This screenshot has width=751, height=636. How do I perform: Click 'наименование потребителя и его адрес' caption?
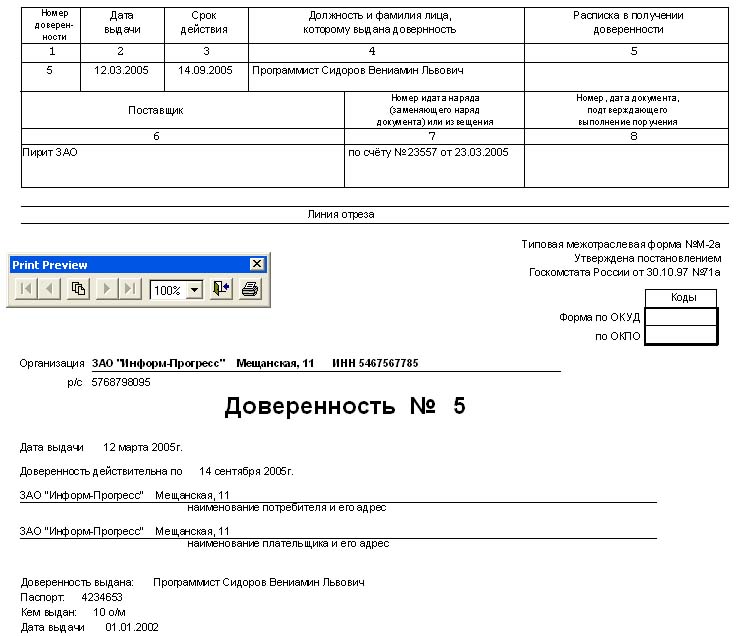tap(286, 508)
